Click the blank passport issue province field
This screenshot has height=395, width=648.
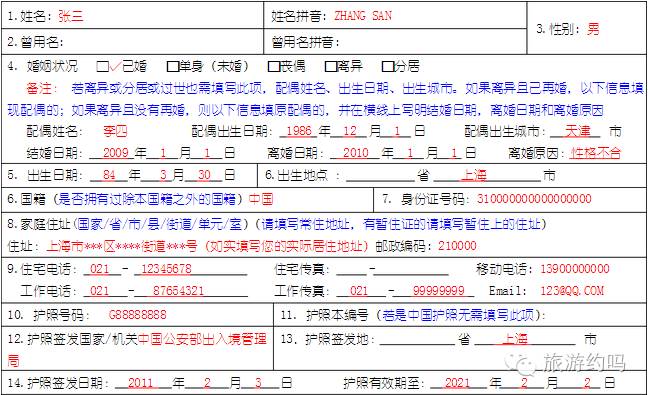pos(417,340)
